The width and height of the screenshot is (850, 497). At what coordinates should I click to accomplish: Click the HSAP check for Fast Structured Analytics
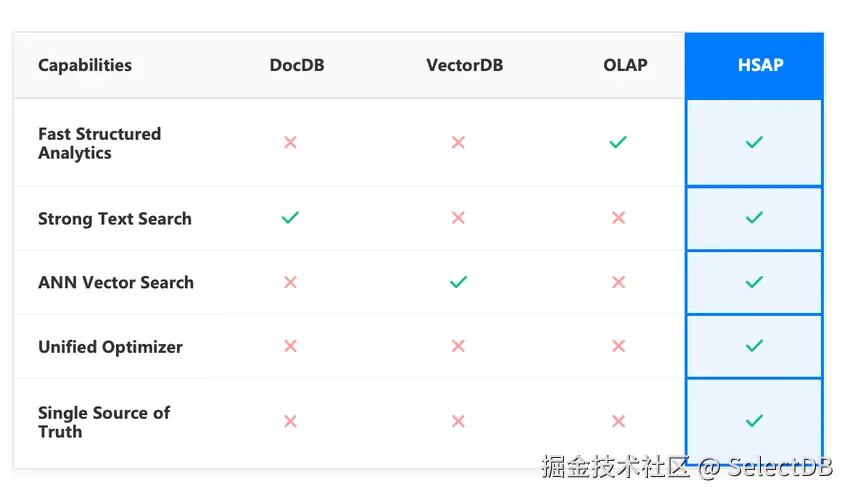click(x=754, y=142)
